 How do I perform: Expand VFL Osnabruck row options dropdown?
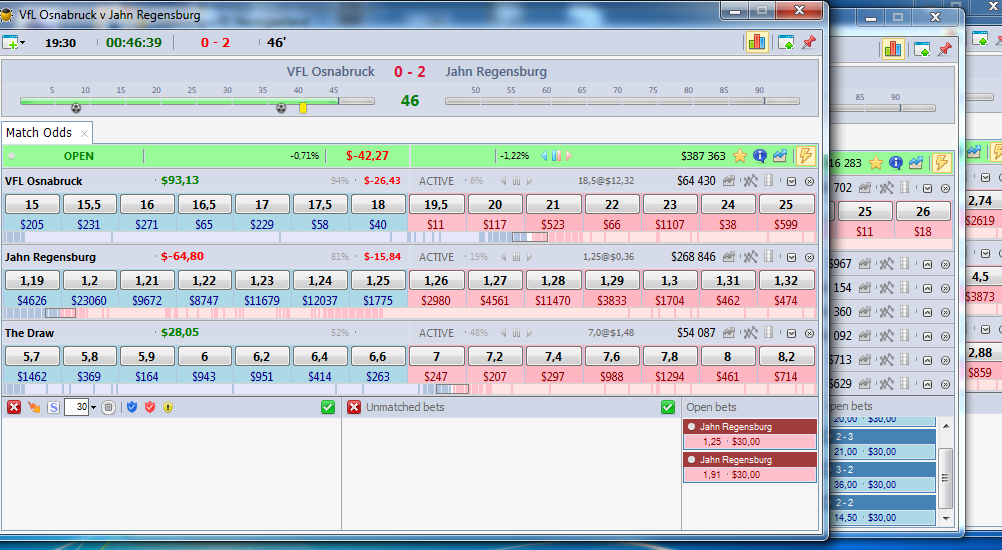(791, 181)
